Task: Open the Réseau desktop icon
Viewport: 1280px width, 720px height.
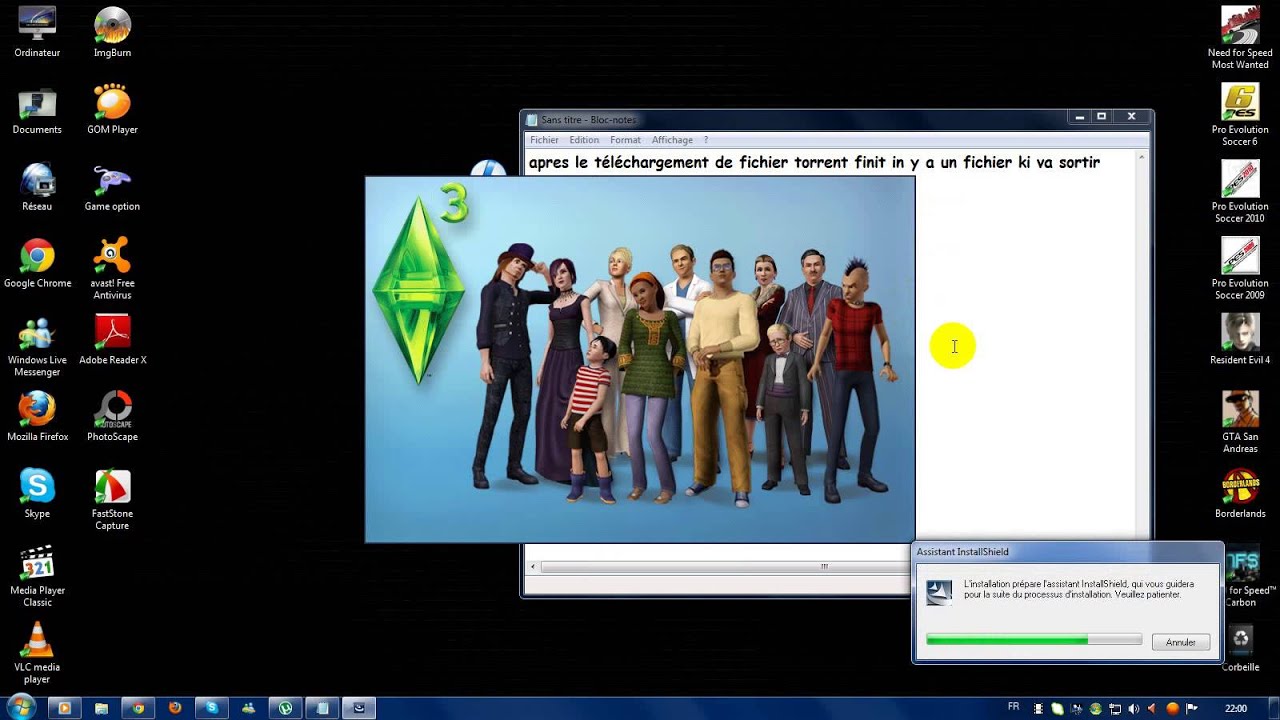Action: pos(37,187)
